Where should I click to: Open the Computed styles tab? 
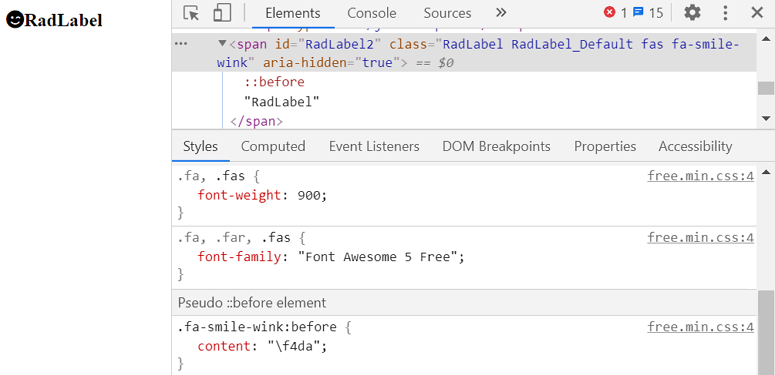(273, 147)
